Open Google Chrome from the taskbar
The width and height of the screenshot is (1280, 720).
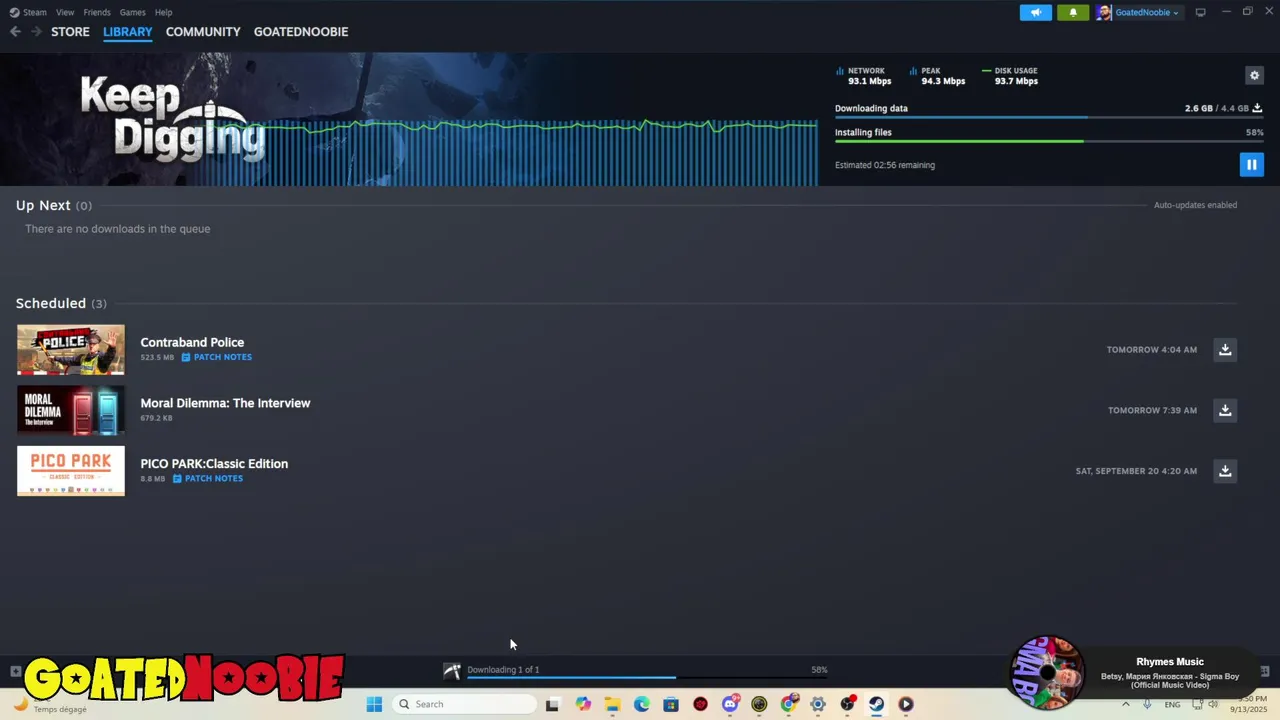(x=788, y=704)
